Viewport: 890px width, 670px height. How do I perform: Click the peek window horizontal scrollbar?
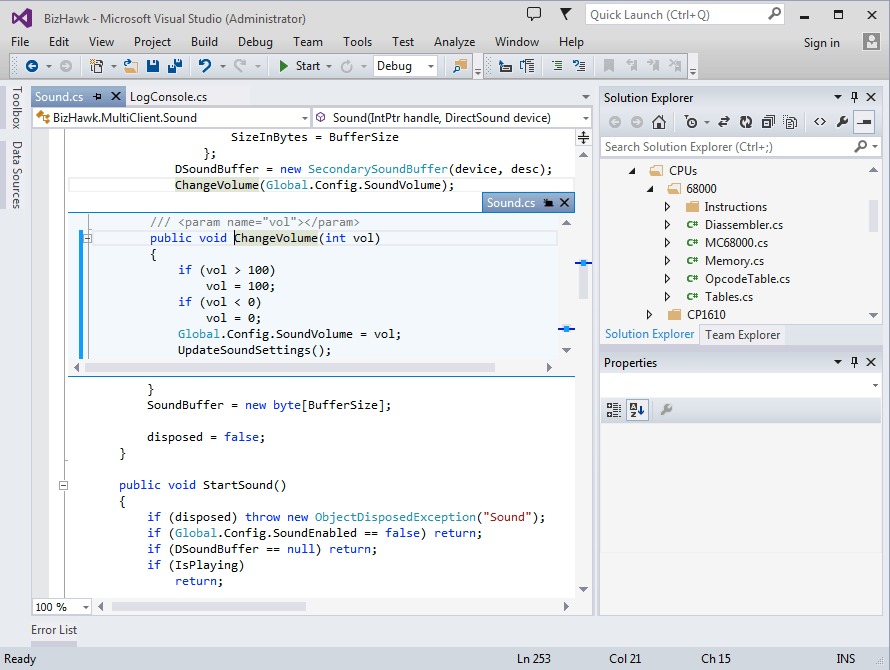point(289,368)
